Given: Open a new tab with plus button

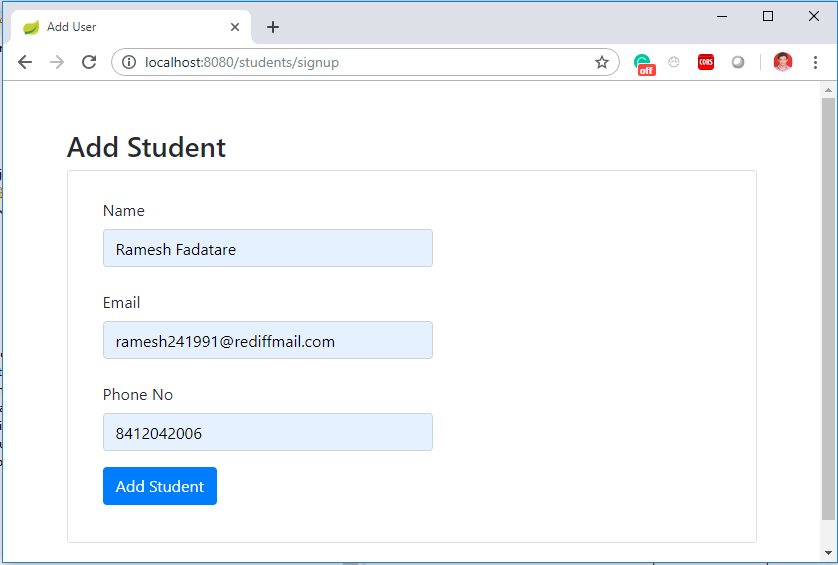Looking at the screenshot, I should coord(273,27).
